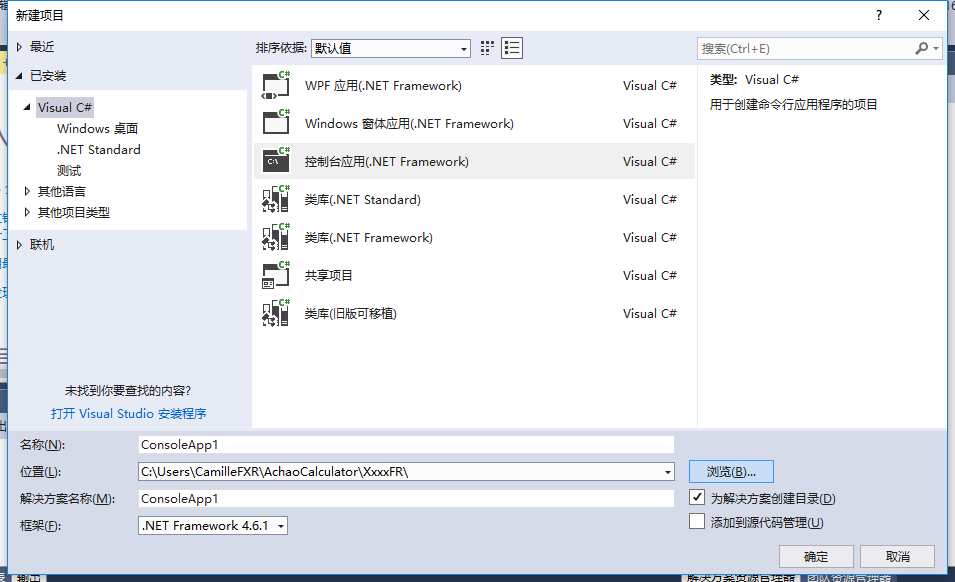The height and width of the screenshot is (582, 955).
Task: Open the 排序依据 默认值 dropdown
Action: click(x=390, y=48)
